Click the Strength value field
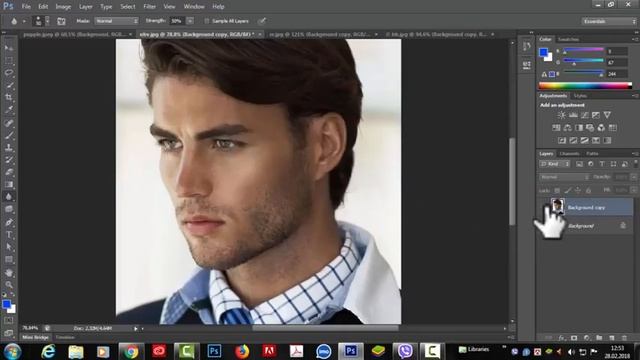The height and width of the screenshot is (360, 640). 178,21
